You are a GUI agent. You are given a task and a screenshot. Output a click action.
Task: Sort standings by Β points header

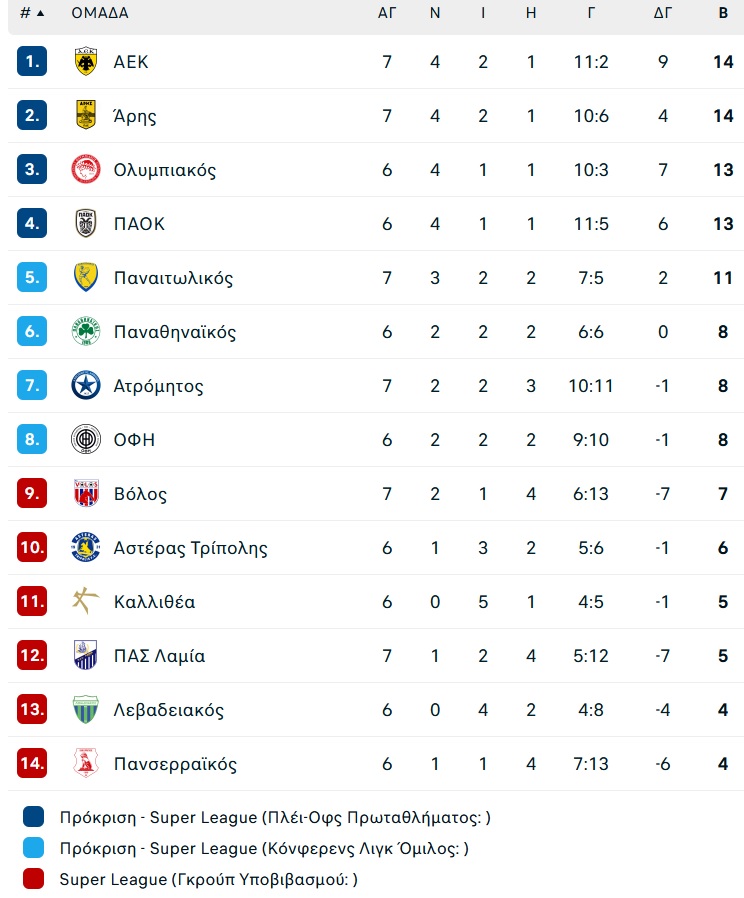pyautogui.click(x=723, y=13)
